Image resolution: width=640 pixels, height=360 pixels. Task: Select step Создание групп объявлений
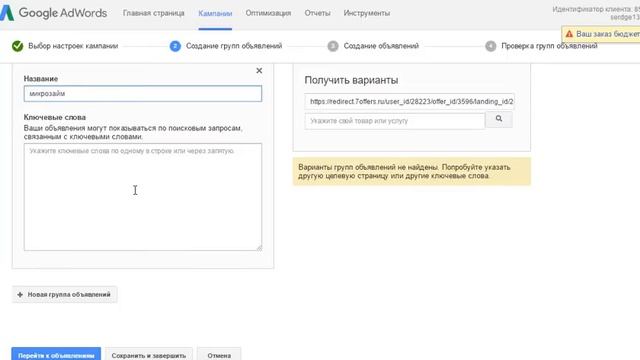pos(234,46)
